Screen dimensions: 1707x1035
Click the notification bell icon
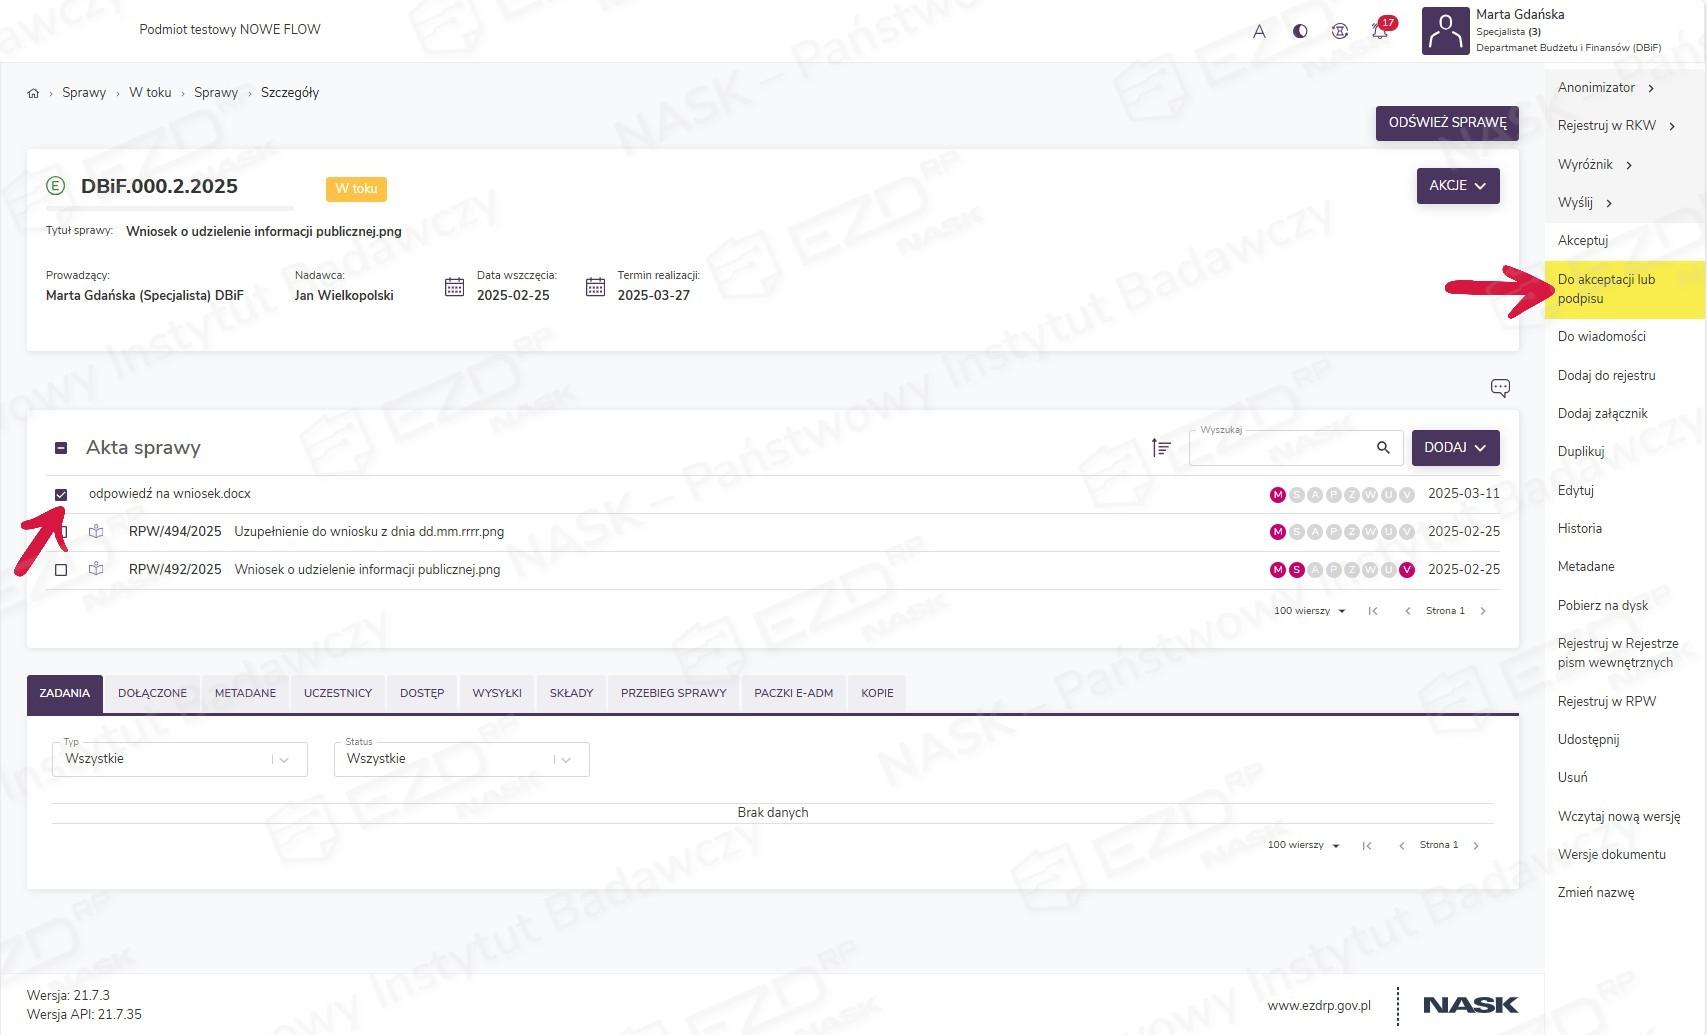click(1379, 31)
